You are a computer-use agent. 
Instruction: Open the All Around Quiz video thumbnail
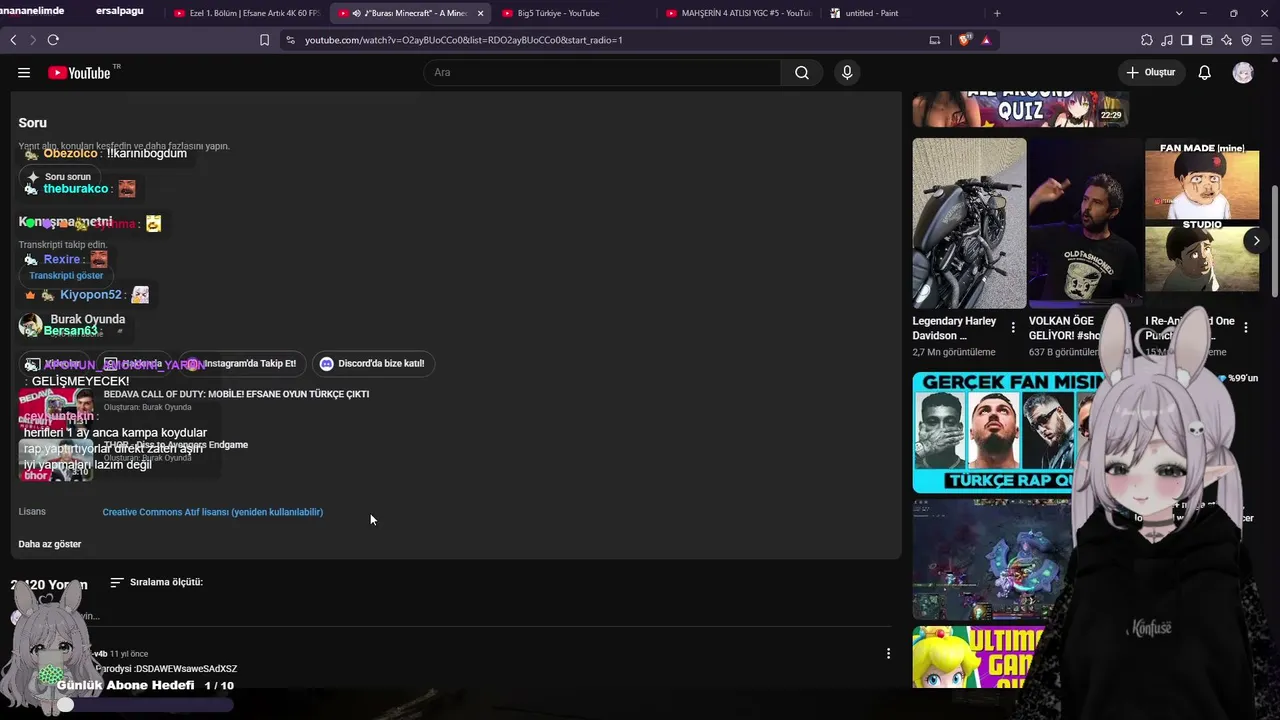pyautogui.click(x=1020, y=109)
